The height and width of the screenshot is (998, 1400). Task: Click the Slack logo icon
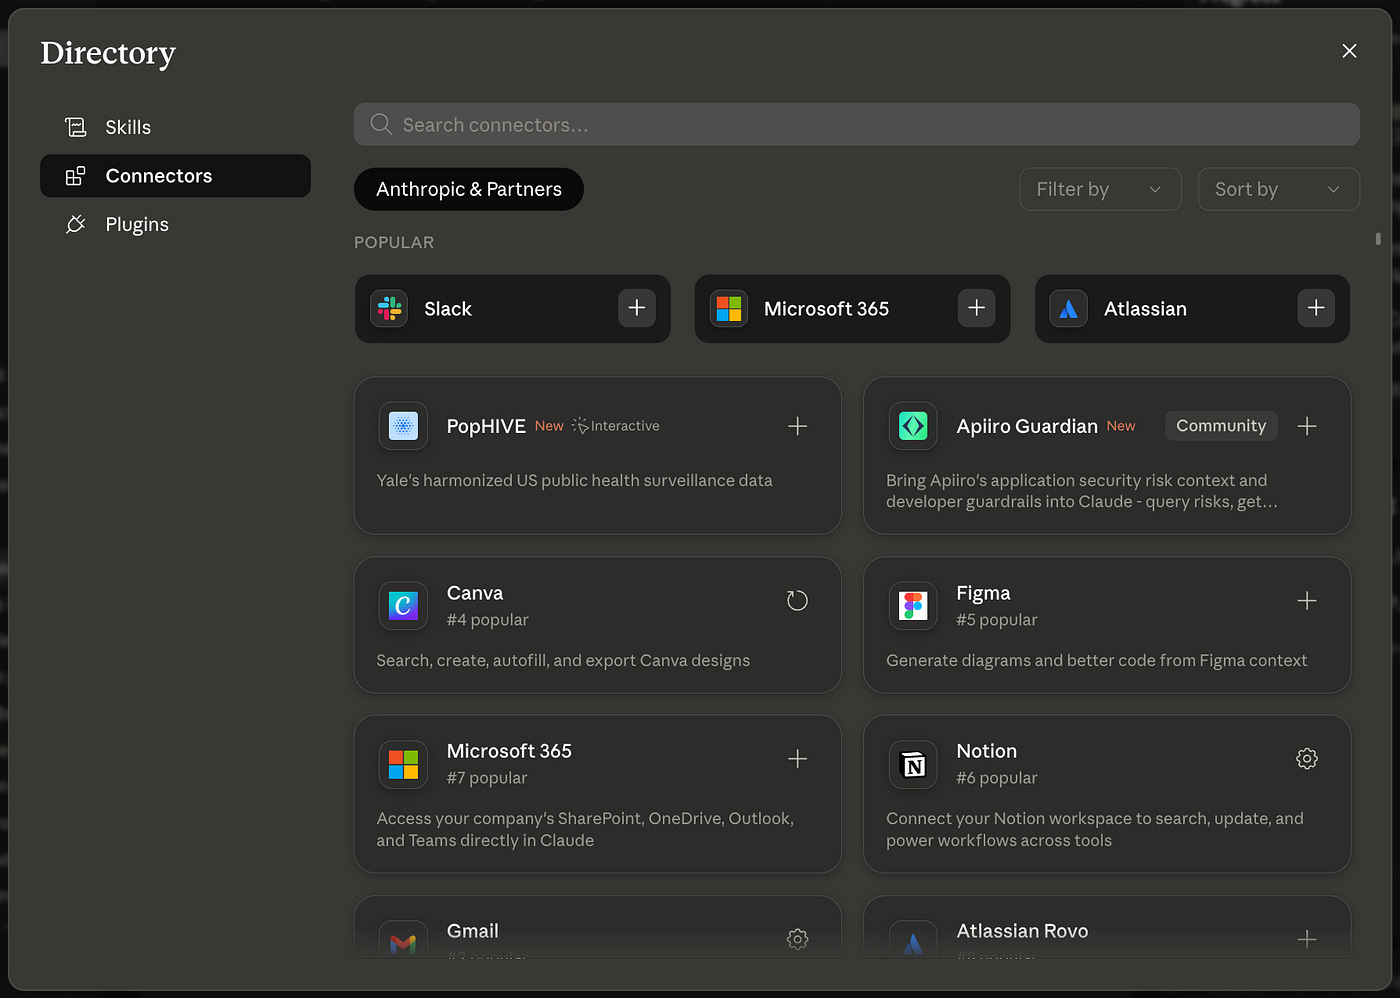389,308
